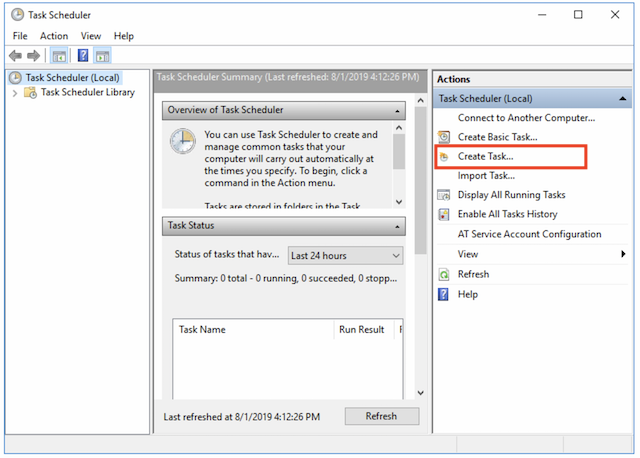
Task: Click overview text scrollbar down arrow
Action: point(399,202)
